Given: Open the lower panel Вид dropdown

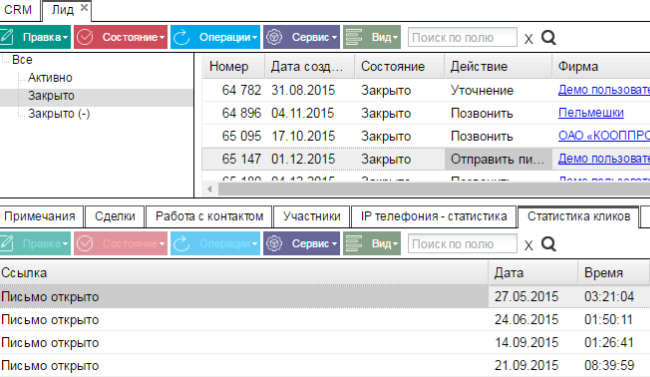Looking at the screenshot, I should click(372, 243).
